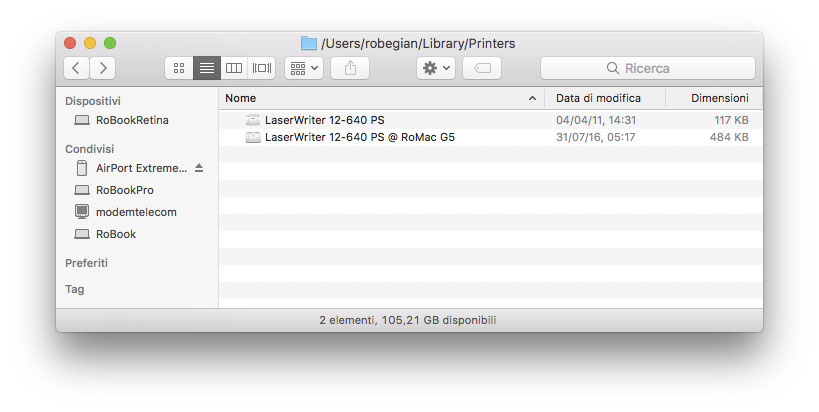This screenshot has height=412, width=819.
Task: Click the 117 KB size value
Action: (731, 120)
